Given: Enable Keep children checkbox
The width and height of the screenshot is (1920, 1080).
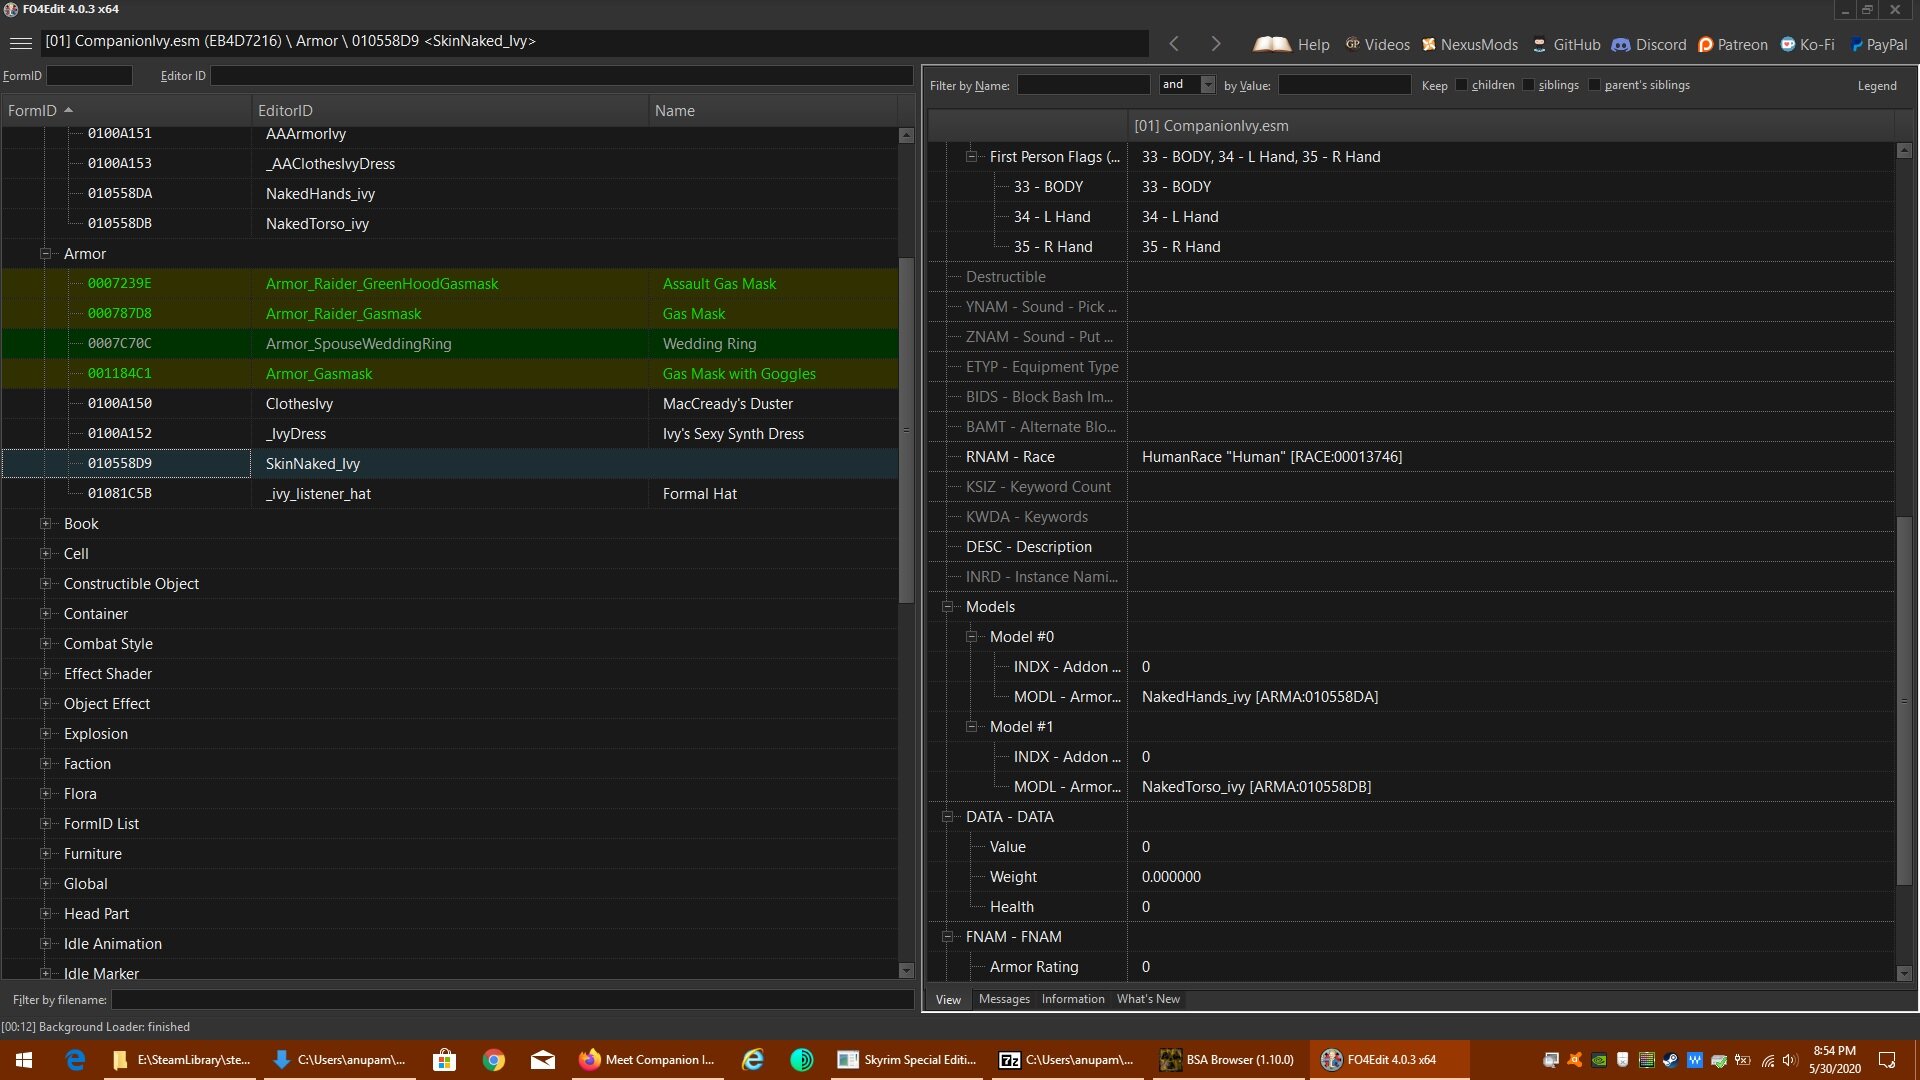Looking at the screenshot, I should pos(1461,85).
